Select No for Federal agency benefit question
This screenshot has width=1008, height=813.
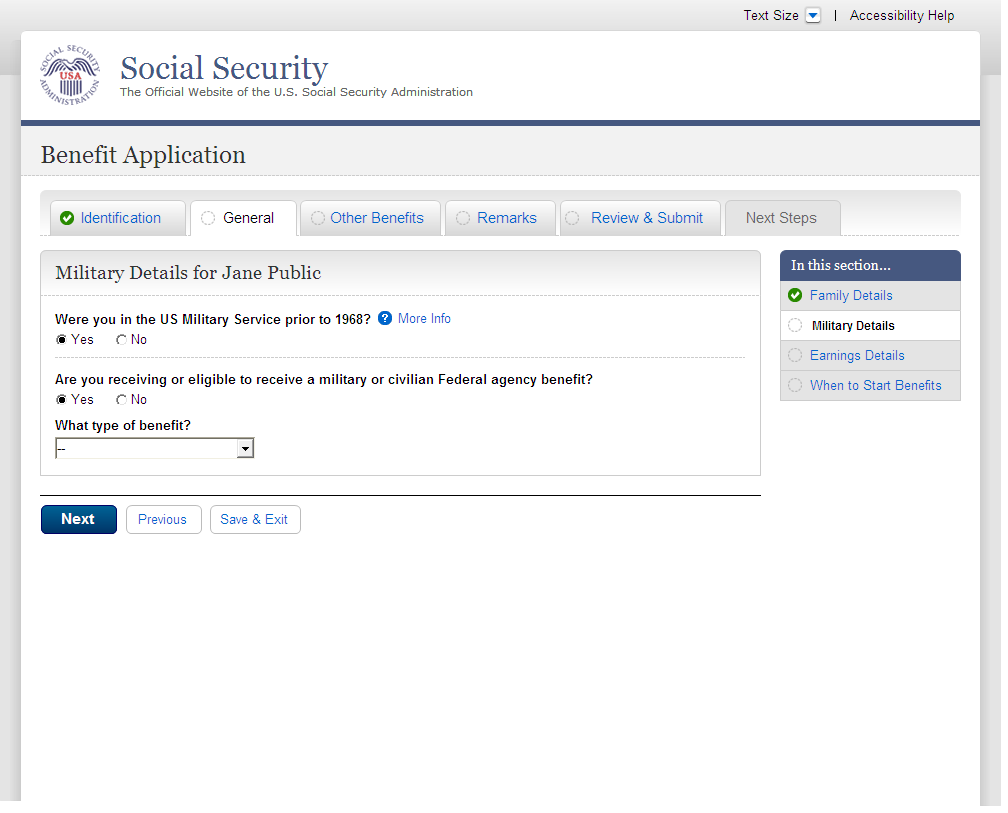pyautogui.click(x=122, y=400)
